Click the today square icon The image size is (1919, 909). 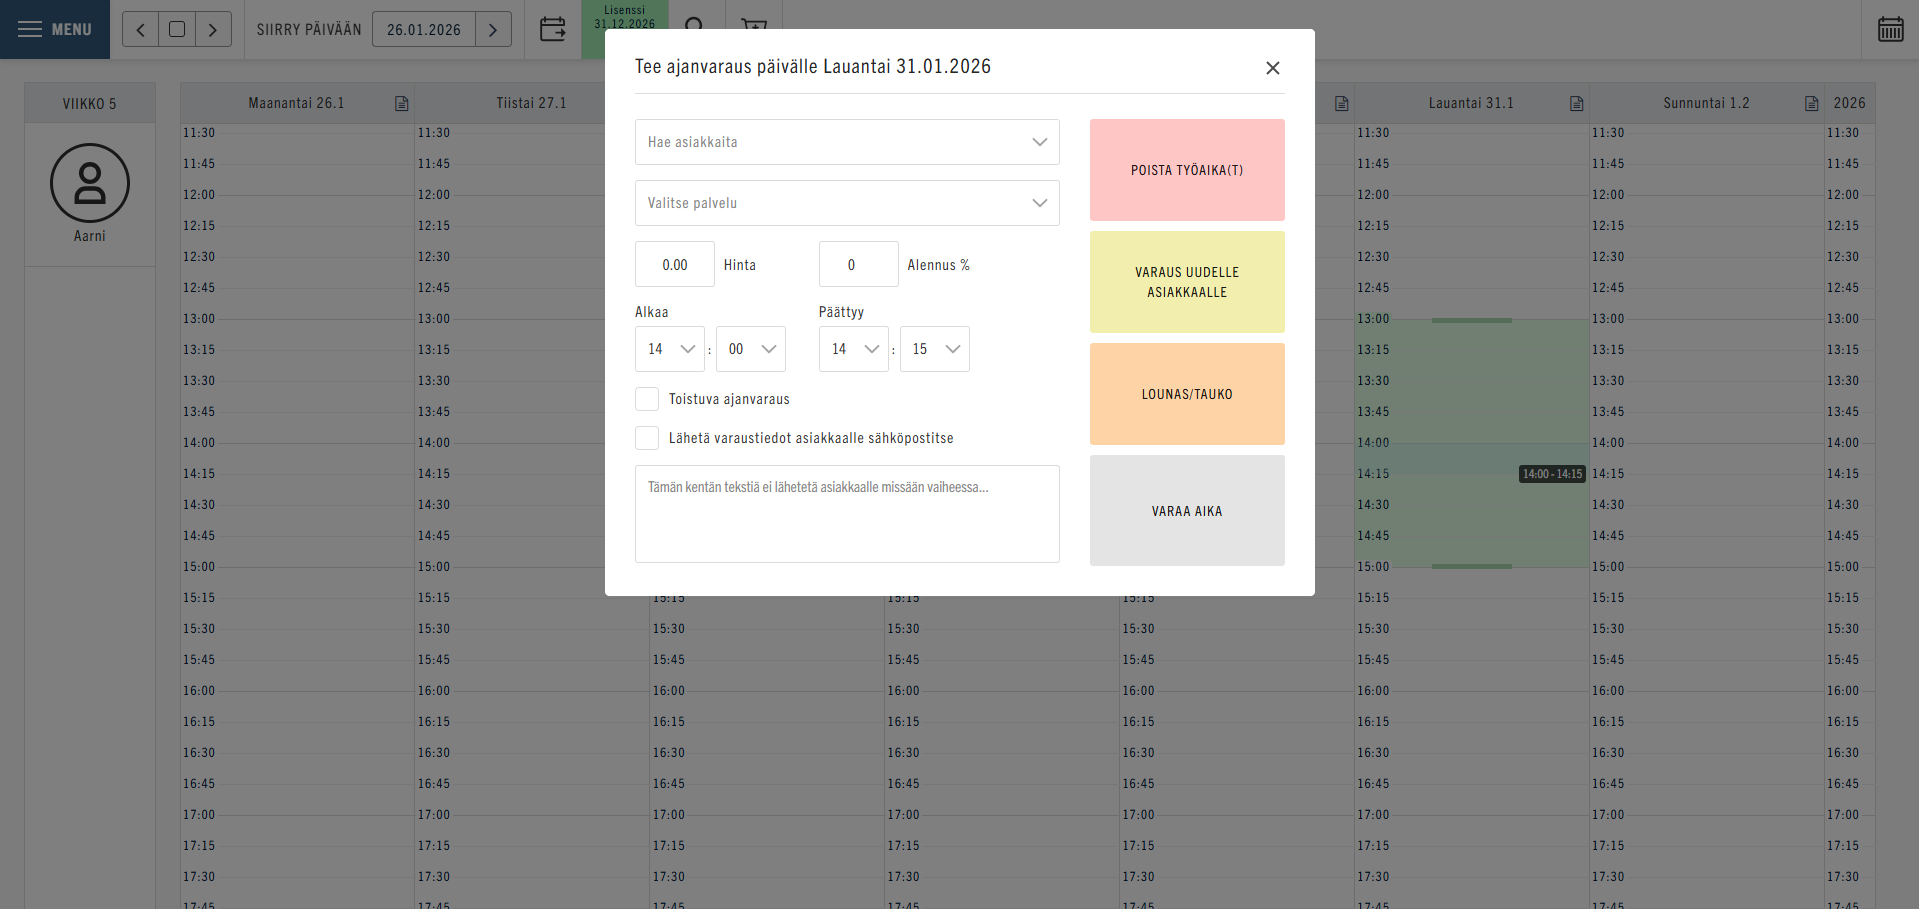(177, 30)
